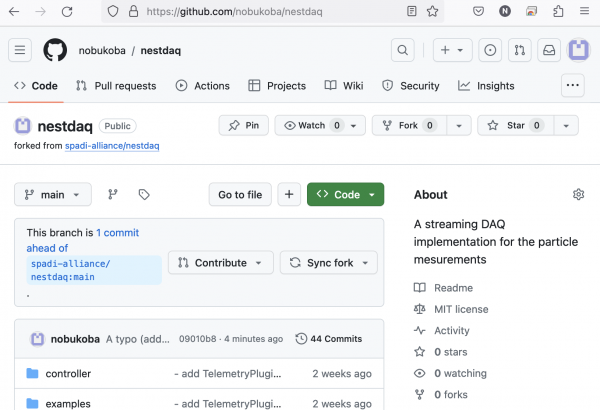Open the Firefox application hamburger menu
600x410 pixels.
[x=584, y=11]
